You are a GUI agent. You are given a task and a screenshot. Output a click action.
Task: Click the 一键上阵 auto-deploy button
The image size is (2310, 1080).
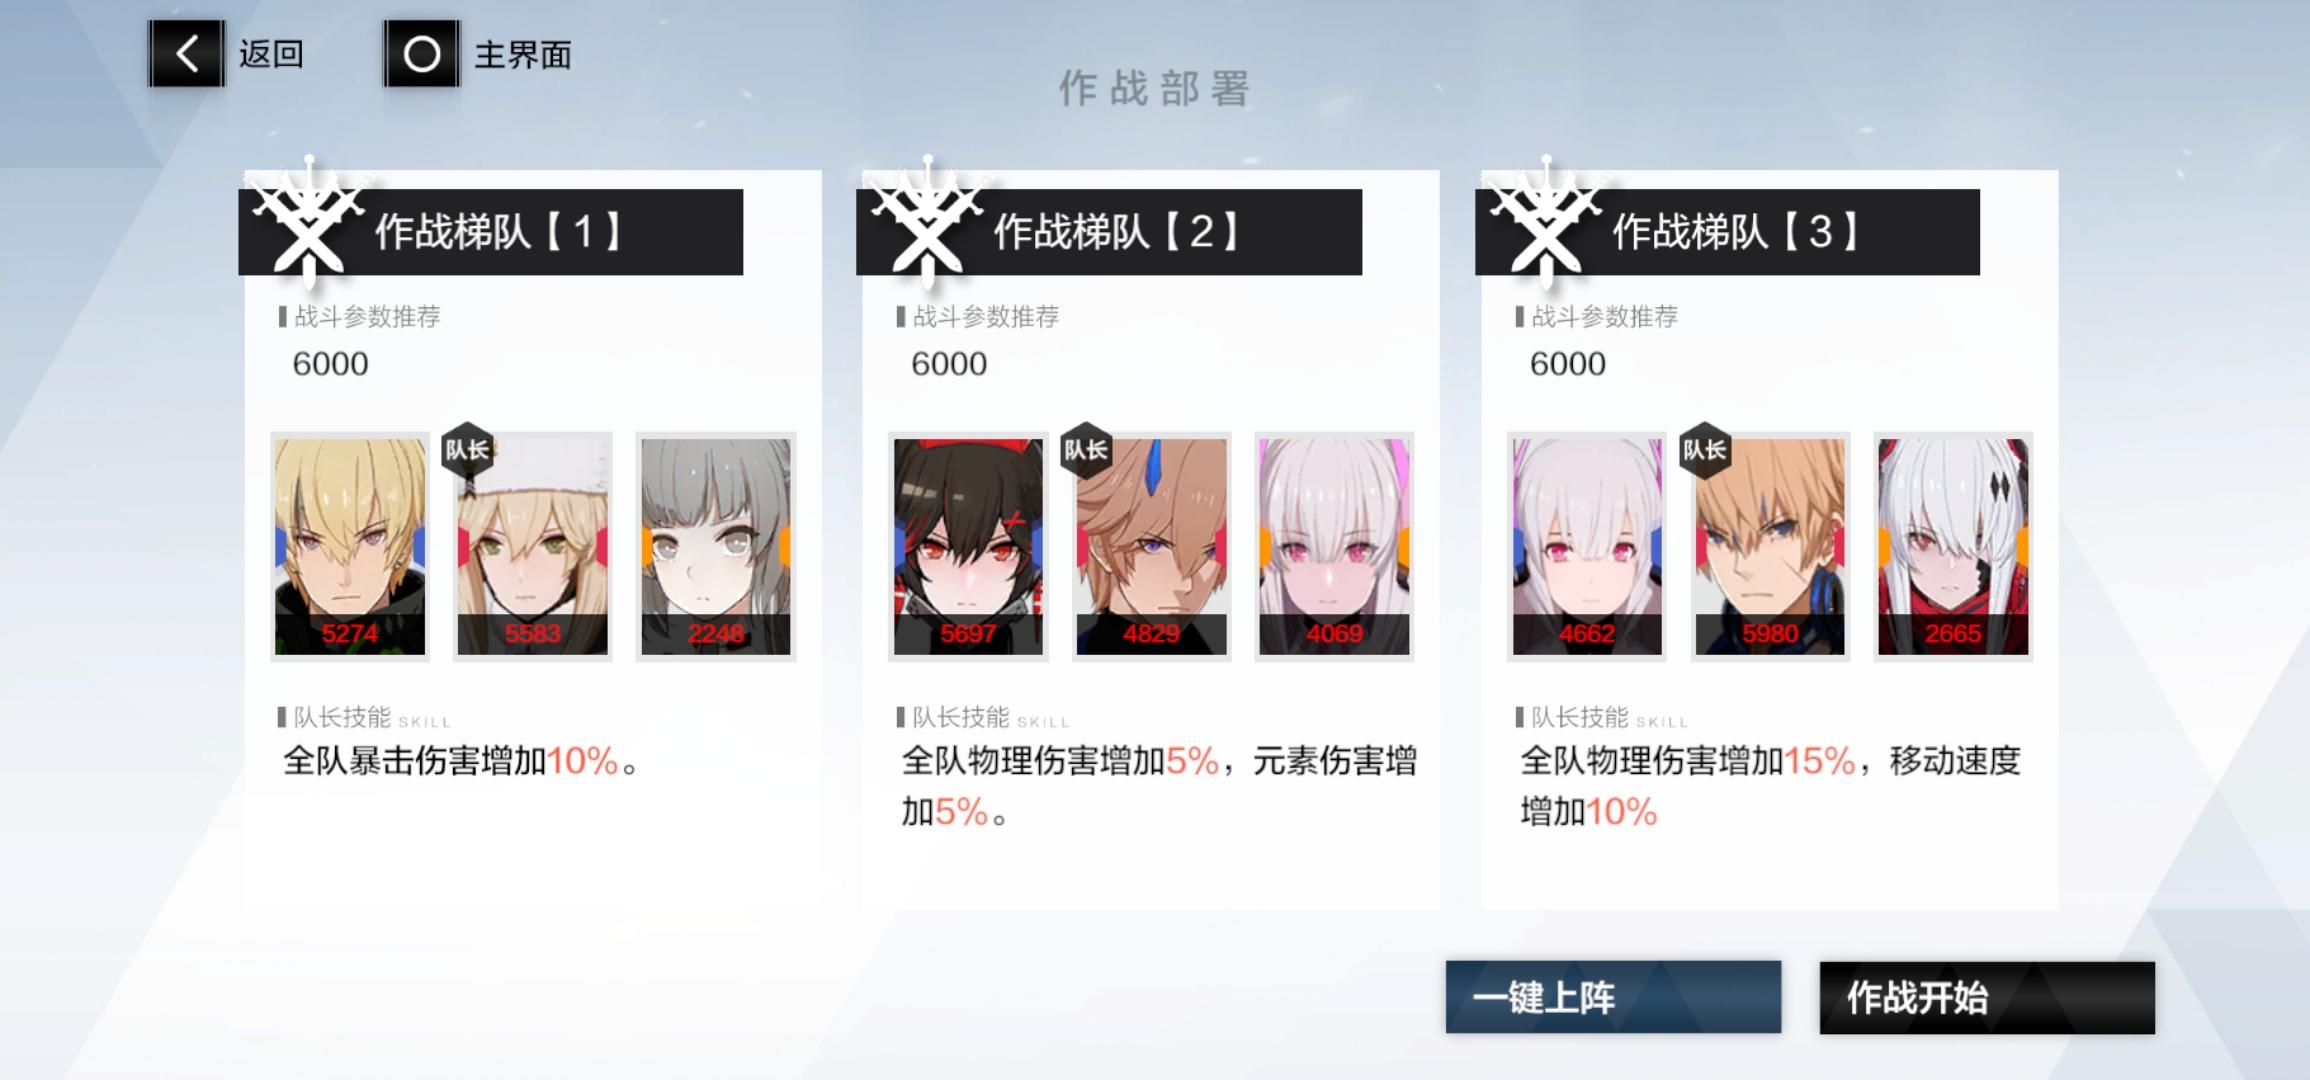1613,997
